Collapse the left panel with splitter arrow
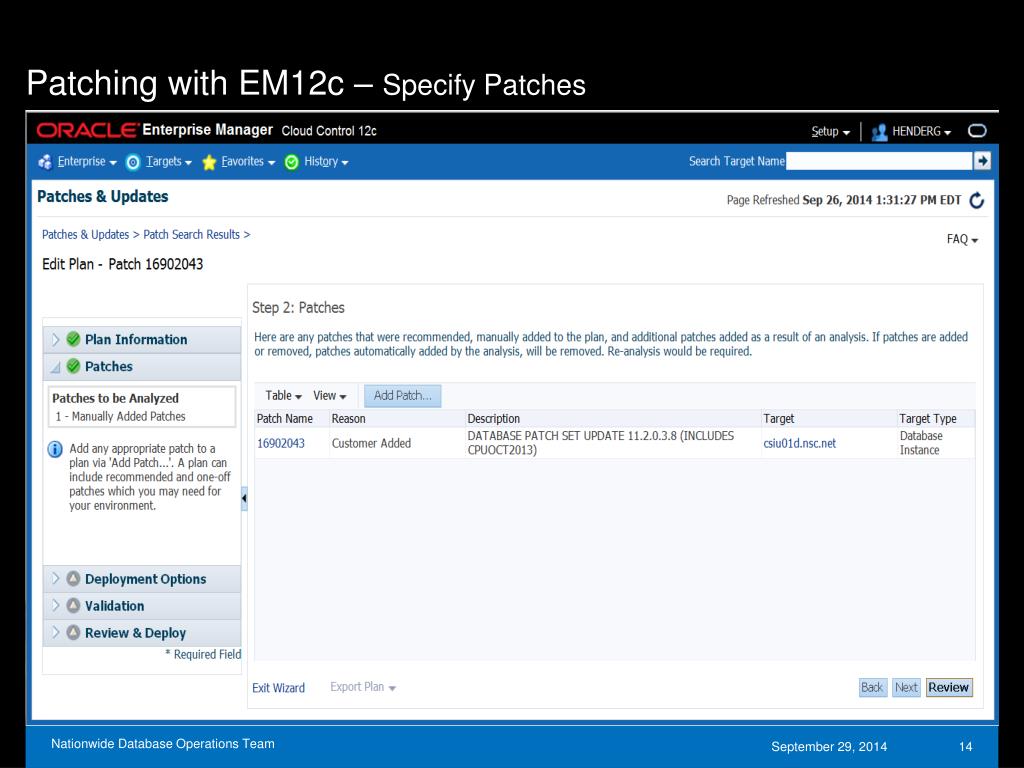The height and width of the screenshot is (768, 1024). [x=244, y=498]
